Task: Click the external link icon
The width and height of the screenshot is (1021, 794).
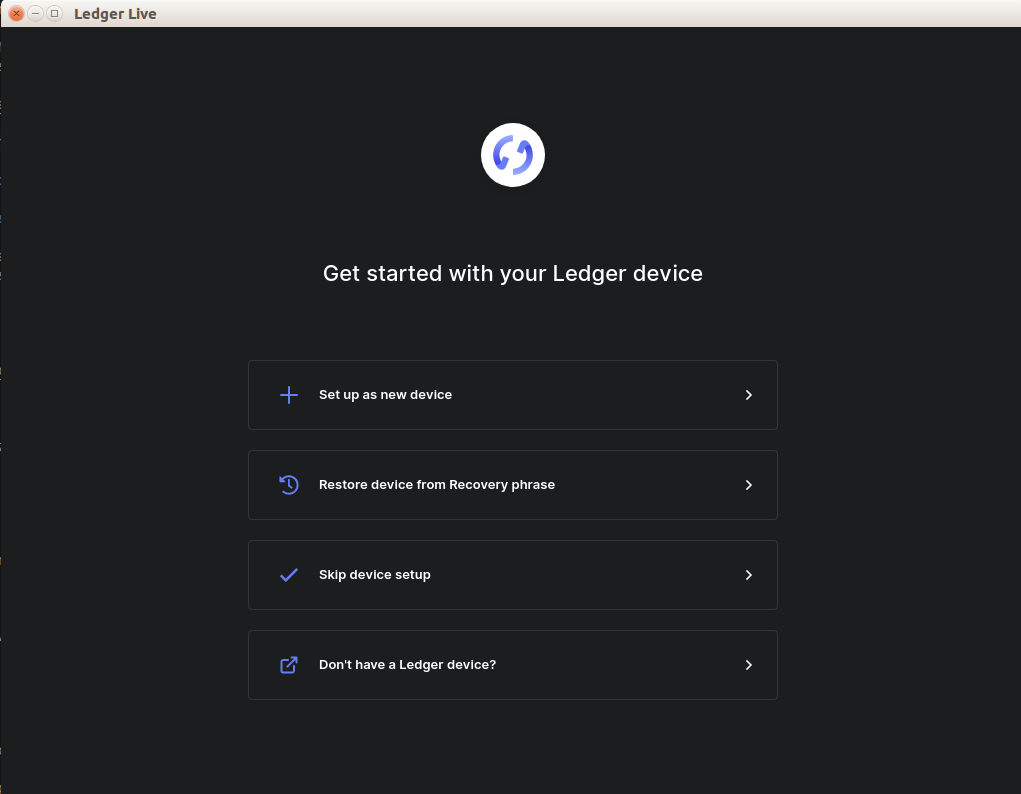Action: (x=288, y=664)
